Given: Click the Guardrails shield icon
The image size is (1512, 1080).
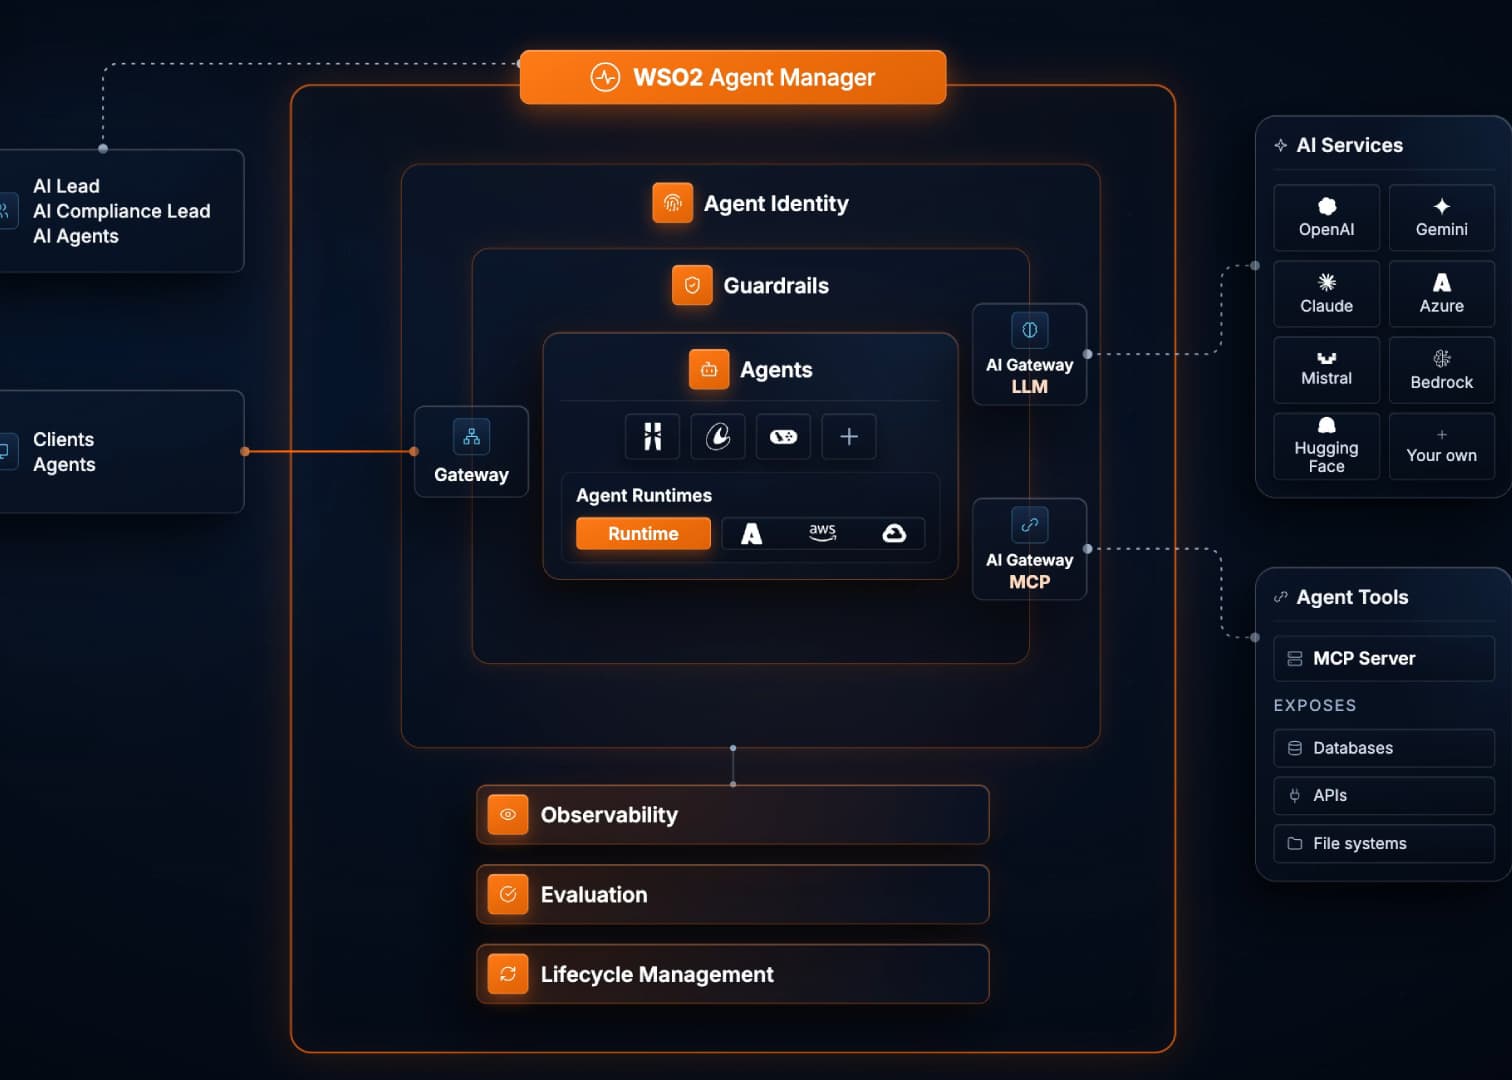Looking at the screenshot, I should coord(692,285).
